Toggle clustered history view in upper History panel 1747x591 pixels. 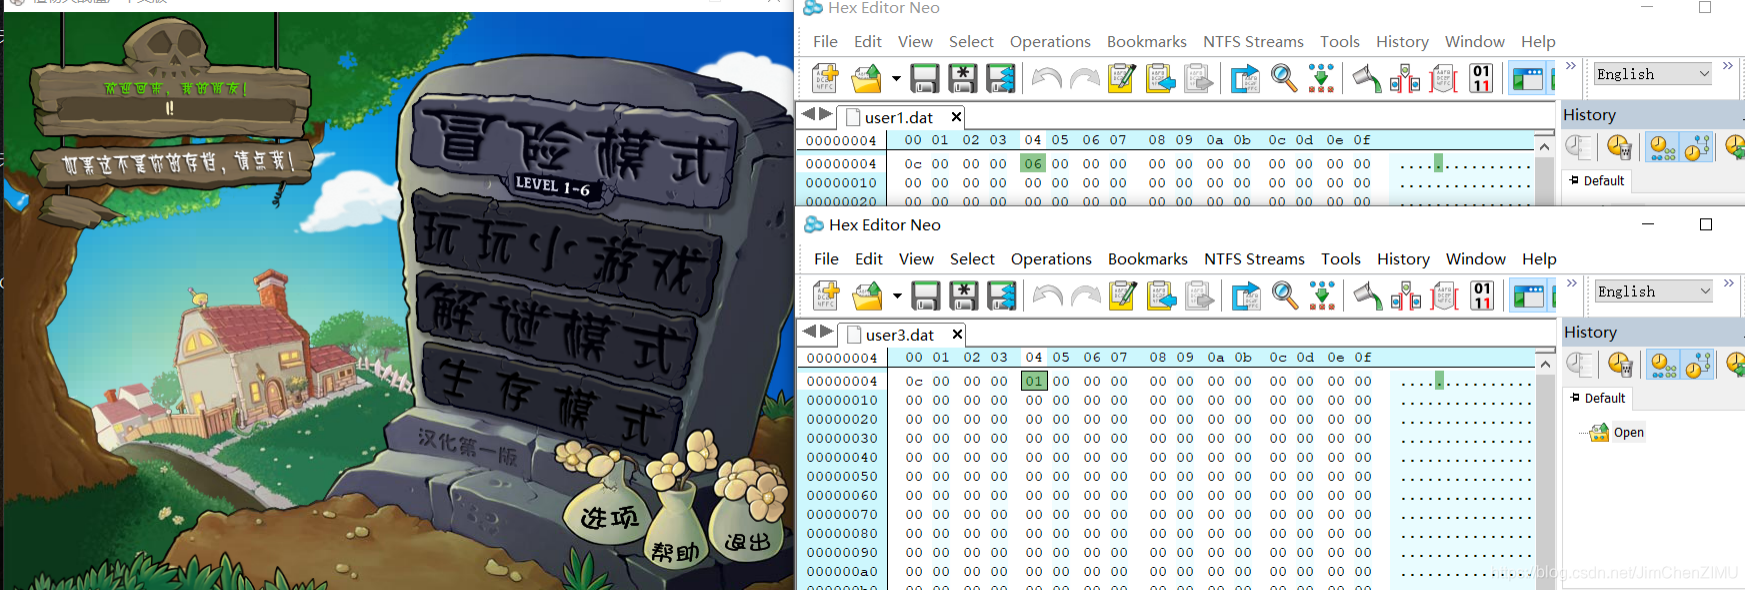click(x=1663, y=148)
